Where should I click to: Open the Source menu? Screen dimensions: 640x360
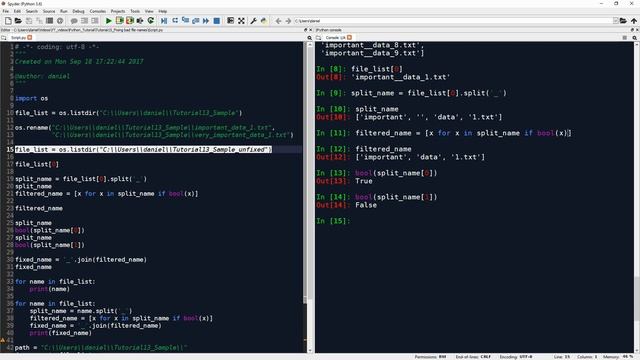click(x=49, y=11)
